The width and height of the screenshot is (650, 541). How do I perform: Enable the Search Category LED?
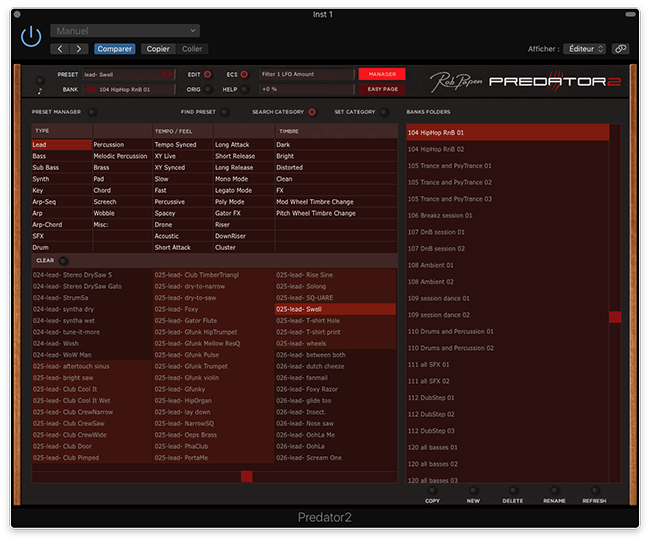[x=312, y=112]
